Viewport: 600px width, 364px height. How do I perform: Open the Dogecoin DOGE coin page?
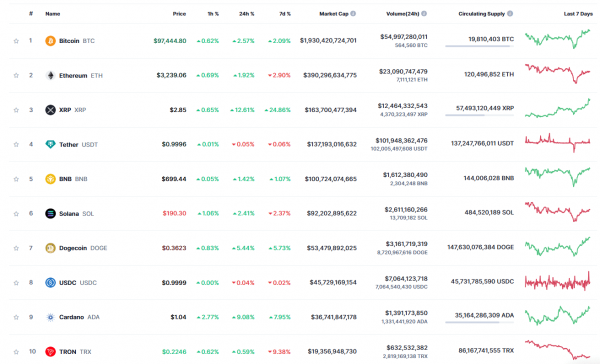point(83,248)
